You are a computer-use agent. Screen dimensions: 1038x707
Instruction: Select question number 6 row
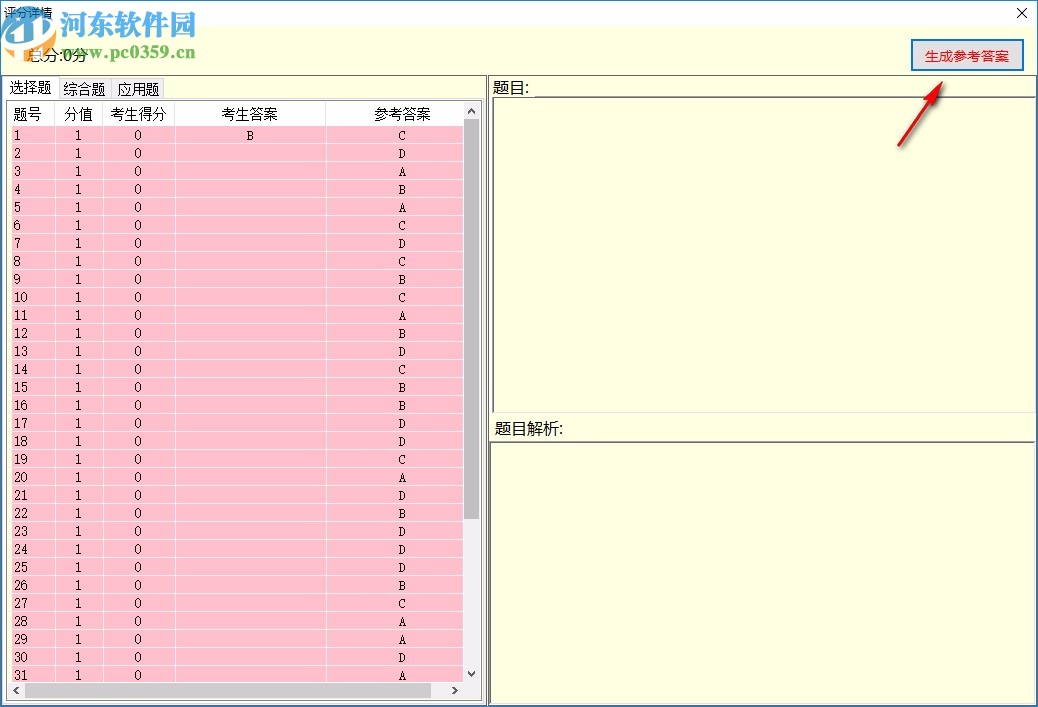[x=17, y=225]
